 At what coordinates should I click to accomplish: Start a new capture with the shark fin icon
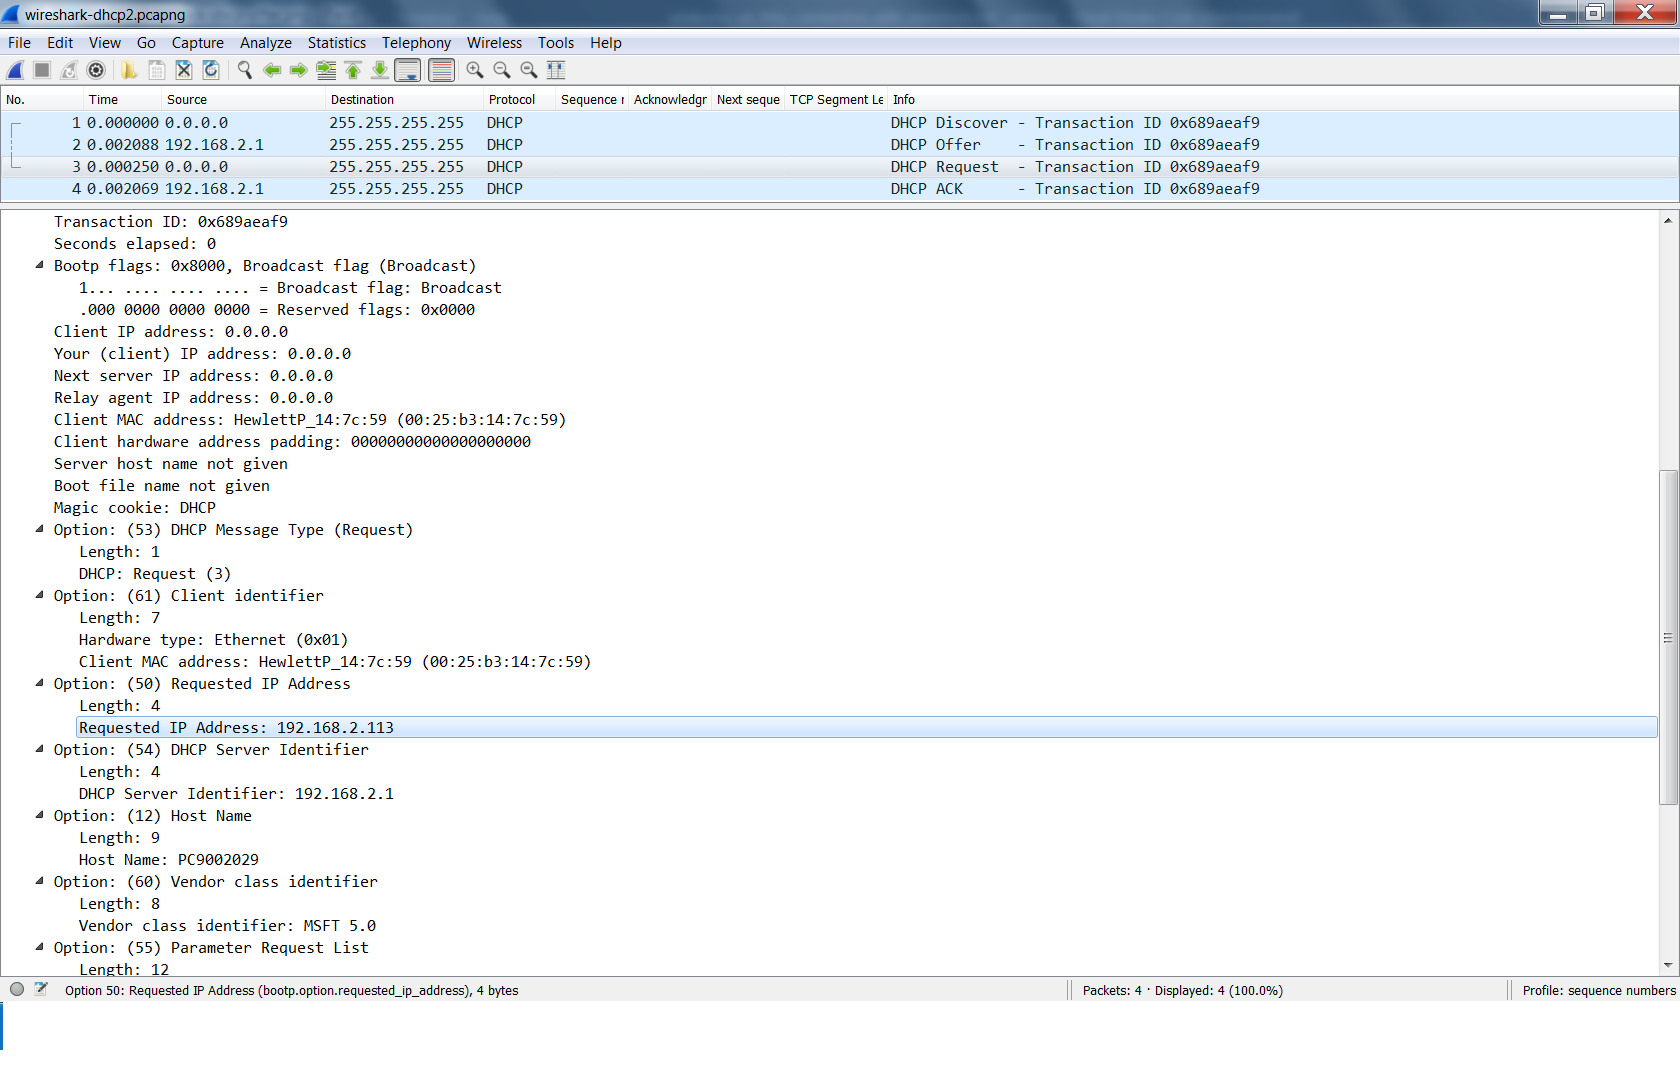click(x=14, y=70)
